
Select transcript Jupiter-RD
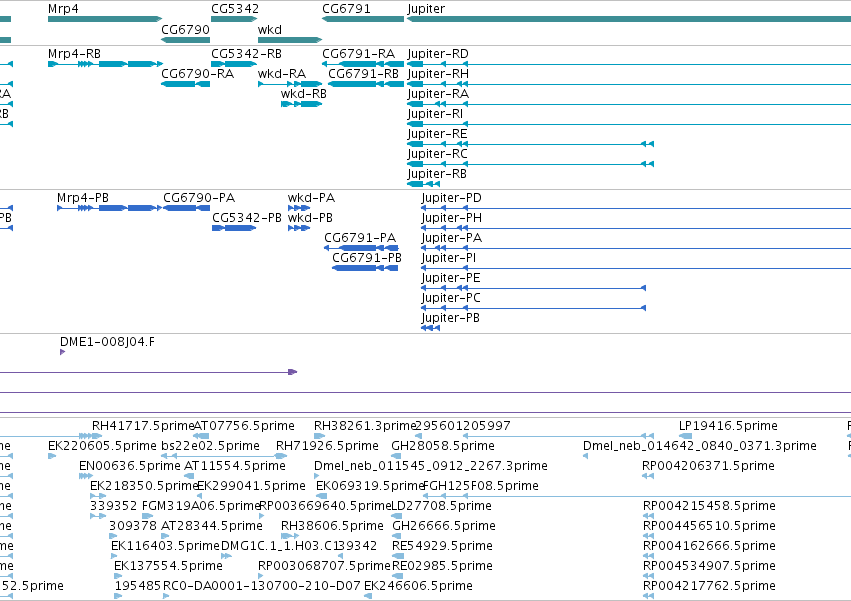[438, 54]
